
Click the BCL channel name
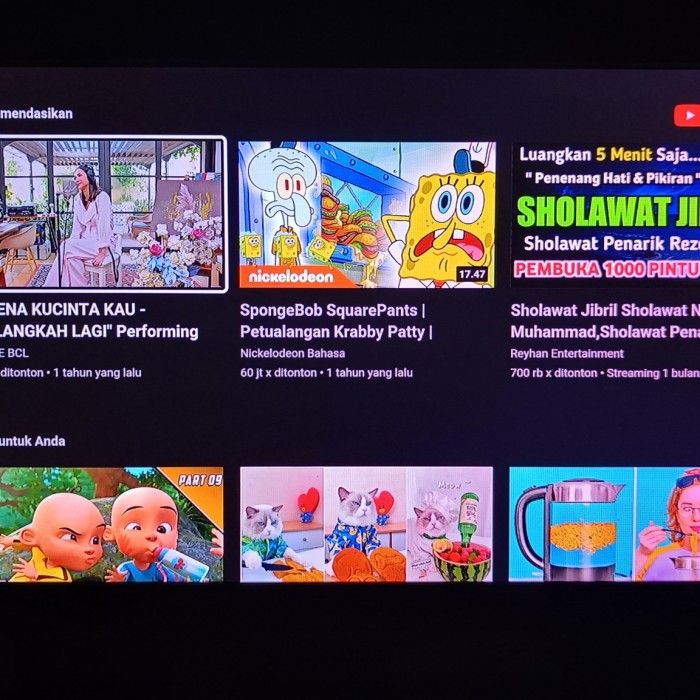pyautogui.click(x=14, y=354)
